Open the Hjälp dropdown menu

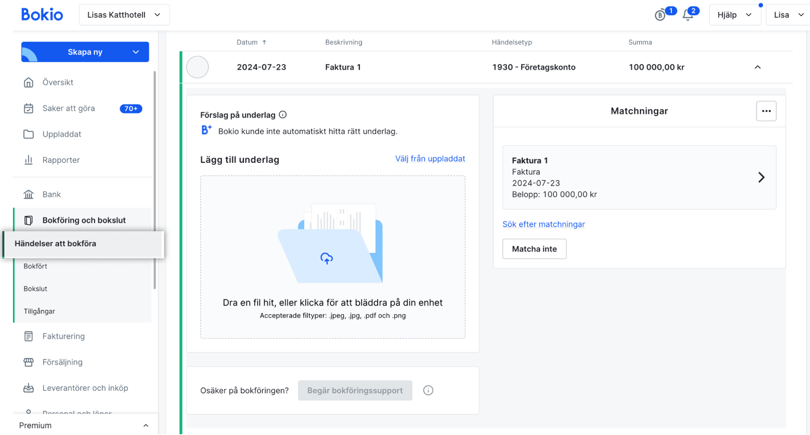734,15
